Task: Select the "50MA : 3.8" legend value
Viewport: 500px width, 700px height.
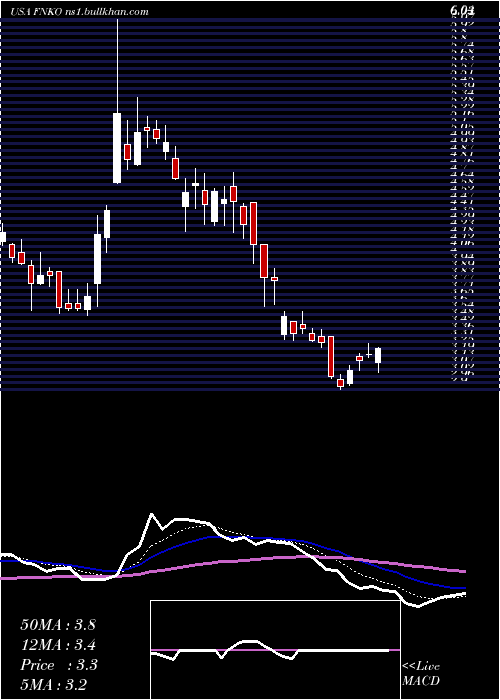Action: click(58, 625)
